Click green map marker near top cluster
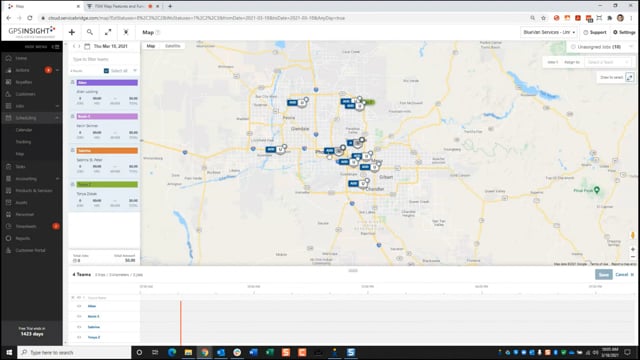 pyautogui.click(x=369, y=102)
